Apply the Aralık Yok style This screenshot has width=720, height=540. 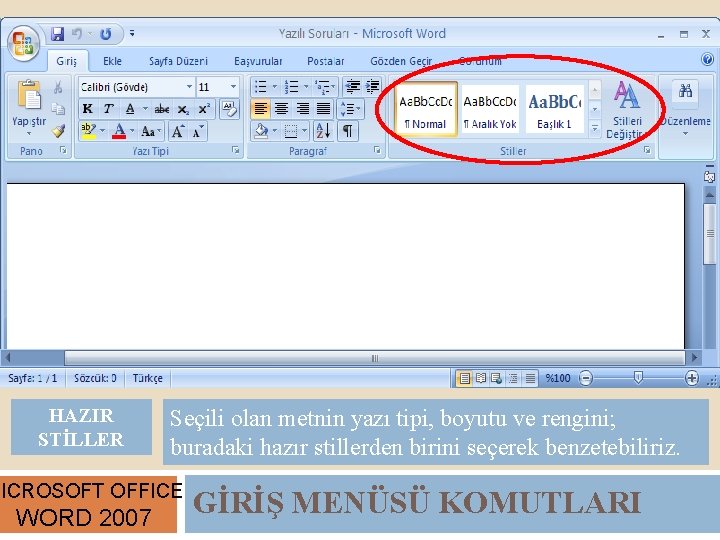click(490, 109)
